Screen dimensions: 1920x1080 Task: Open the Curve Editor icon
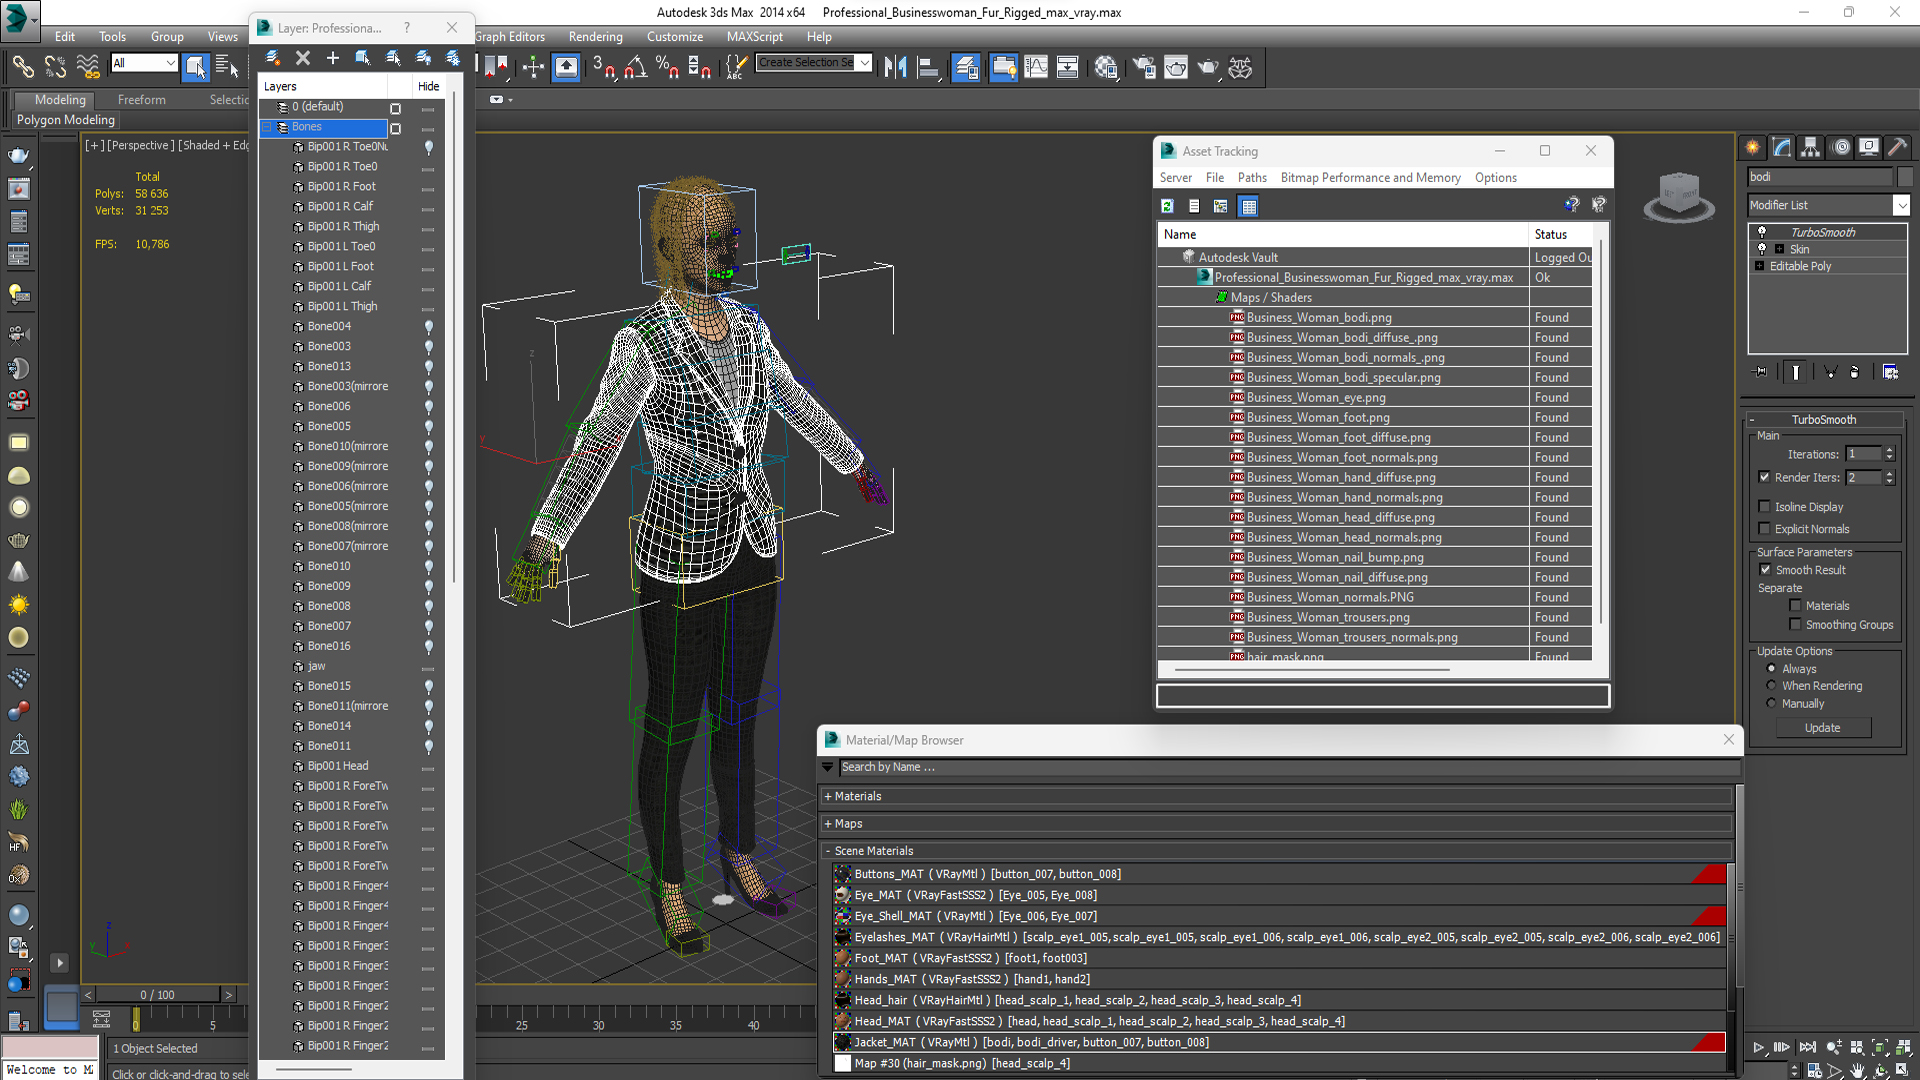tap(1036, 67)
